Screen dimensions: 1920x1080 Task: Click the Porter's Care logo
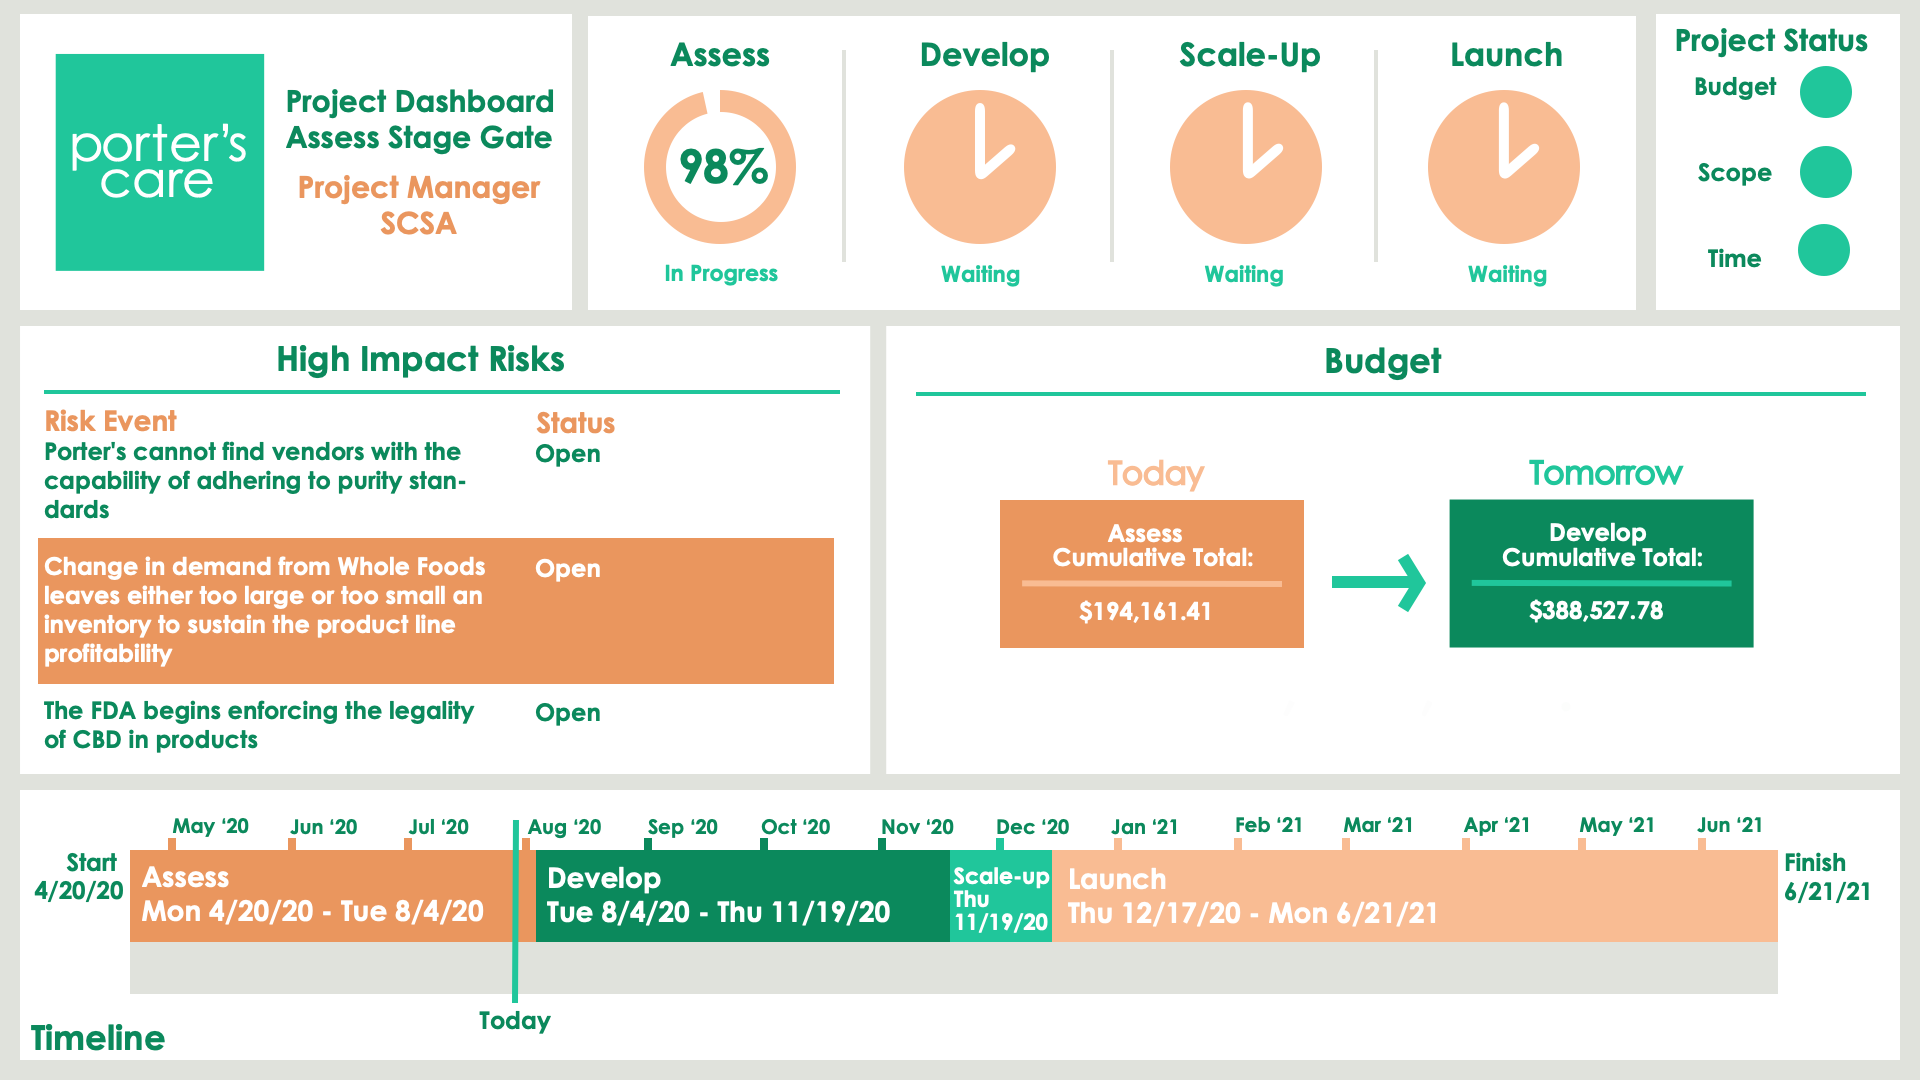click(x=160, y=162)
